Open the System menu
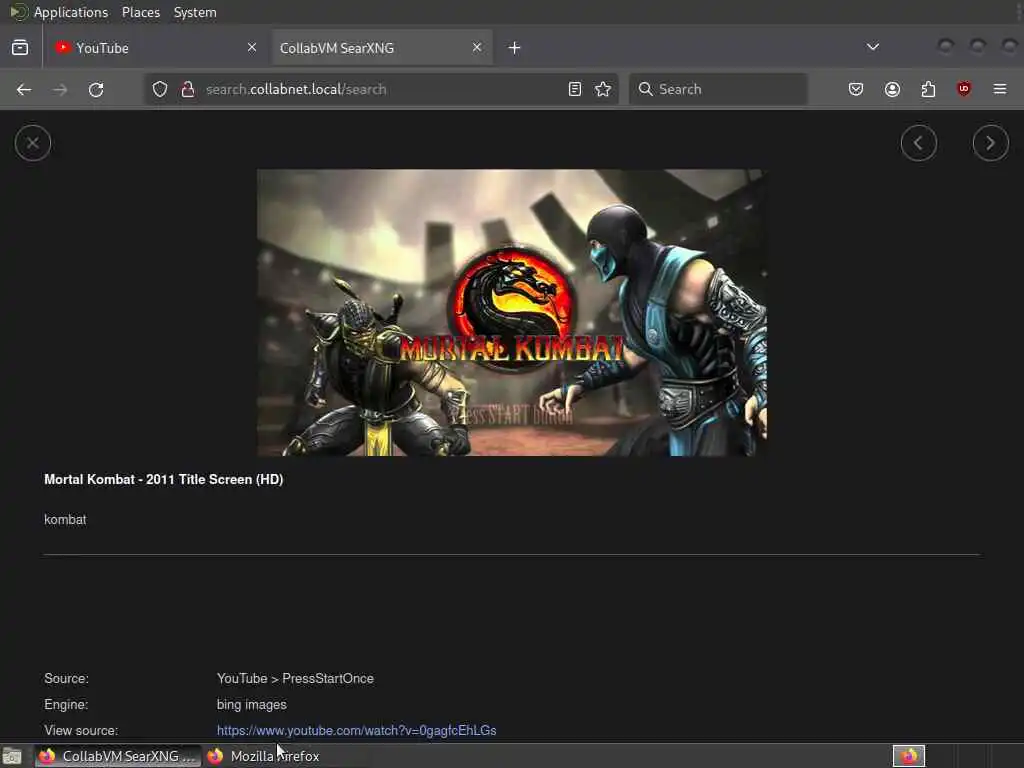1024x768 pixels. click(x=195, y=12)
